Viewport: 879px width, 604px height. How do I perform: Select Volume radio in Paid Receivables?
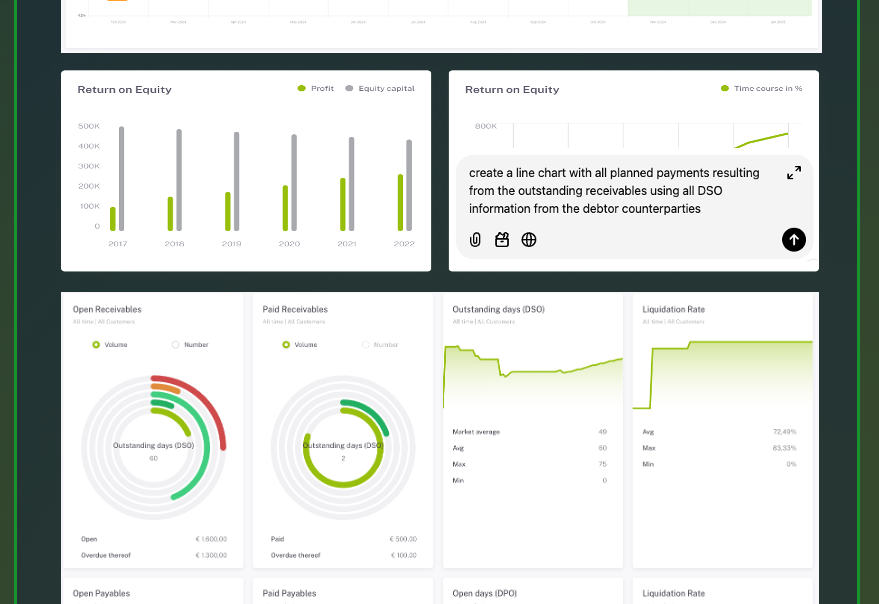(286, 344)
